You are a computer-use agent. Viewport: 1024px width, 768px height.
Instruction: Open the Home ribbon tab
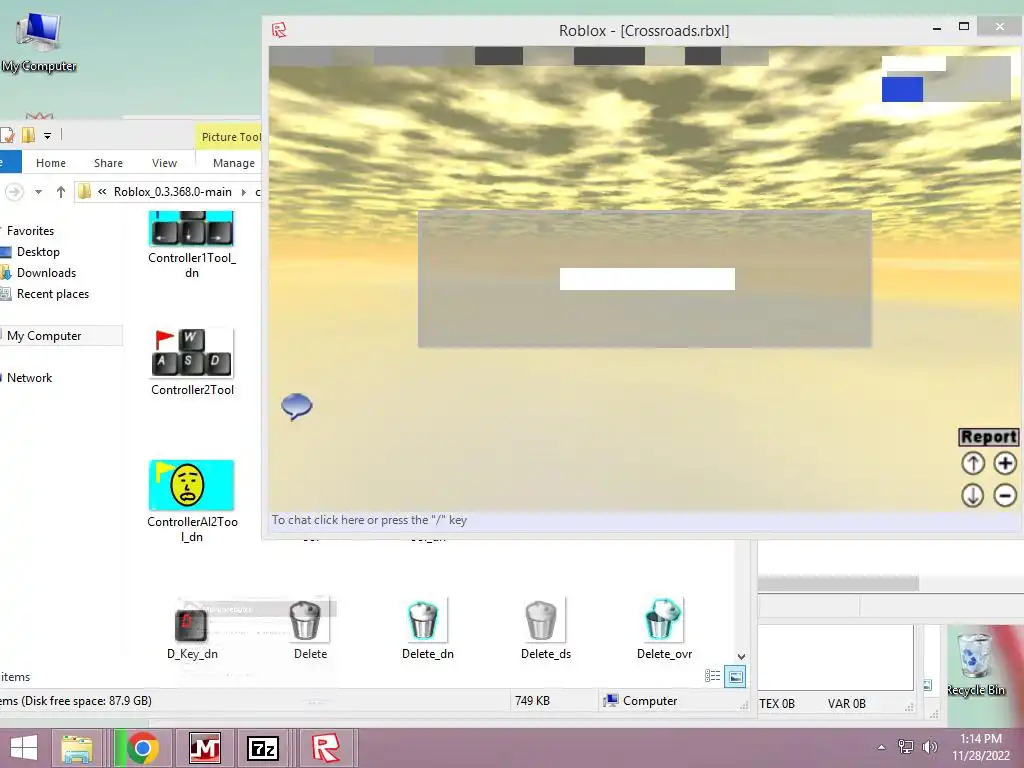coord(51,163)
